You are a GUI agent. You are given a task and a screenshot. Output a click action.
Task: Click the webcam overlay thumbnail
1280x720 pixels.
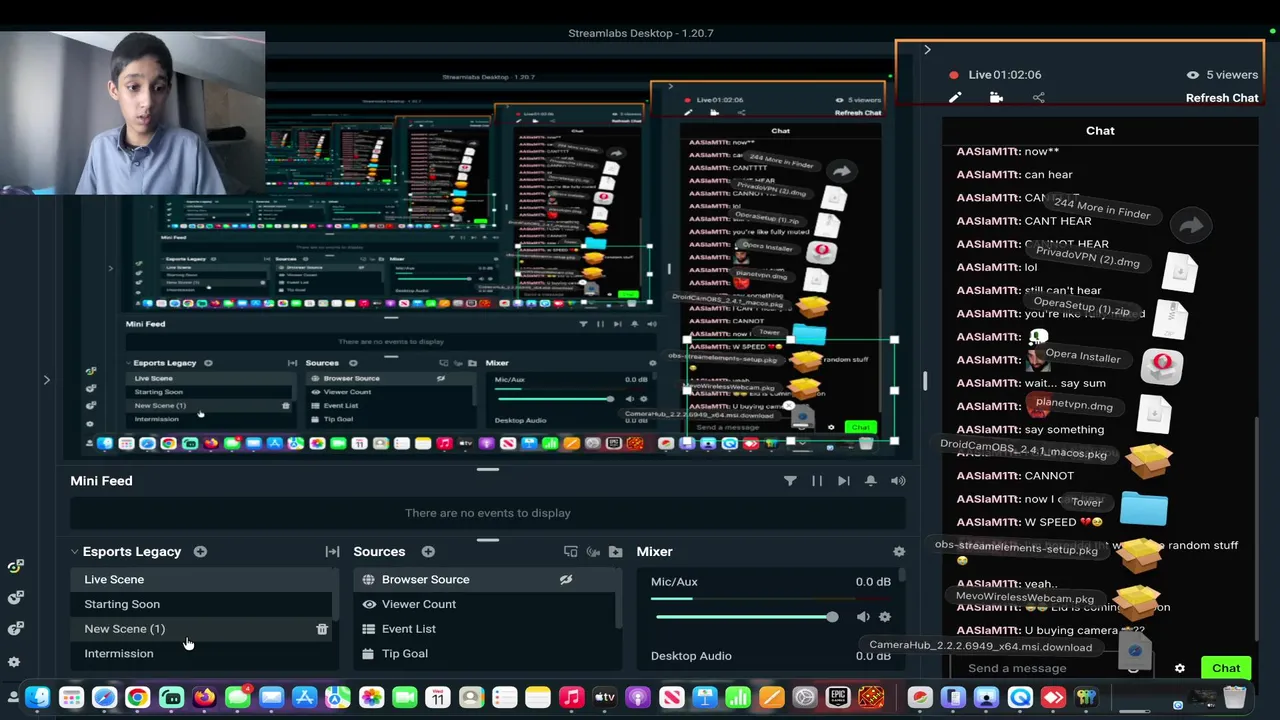click(x=132, y=112)
